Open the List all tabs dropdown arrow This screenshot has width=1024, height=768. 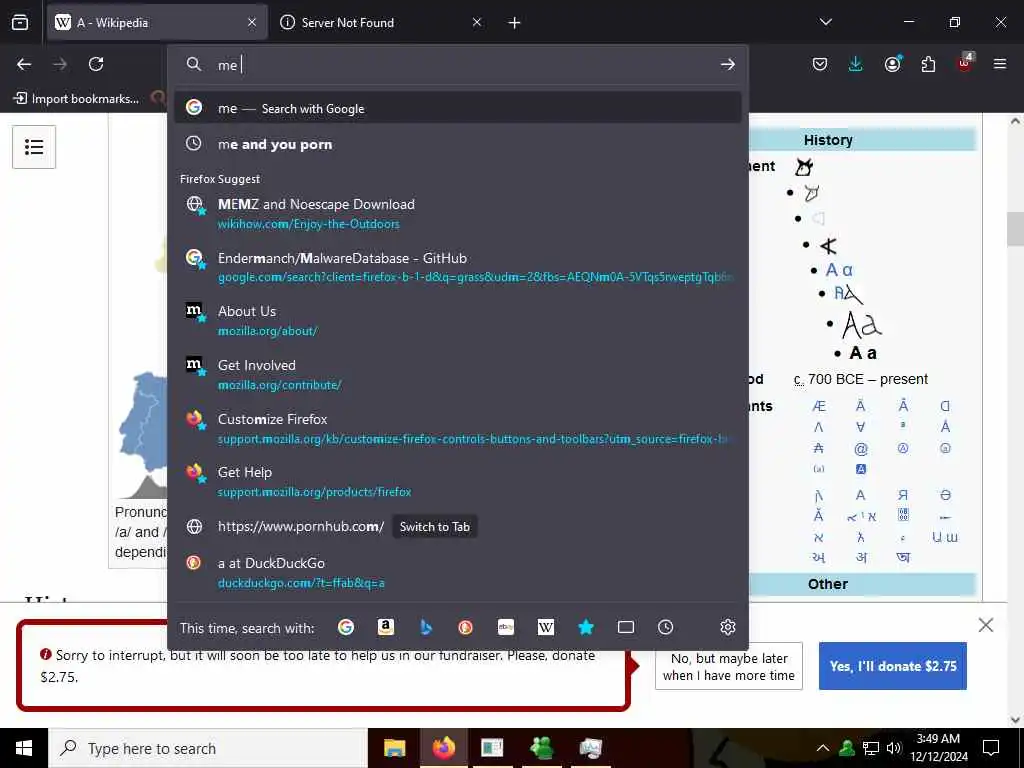(825, 22)
